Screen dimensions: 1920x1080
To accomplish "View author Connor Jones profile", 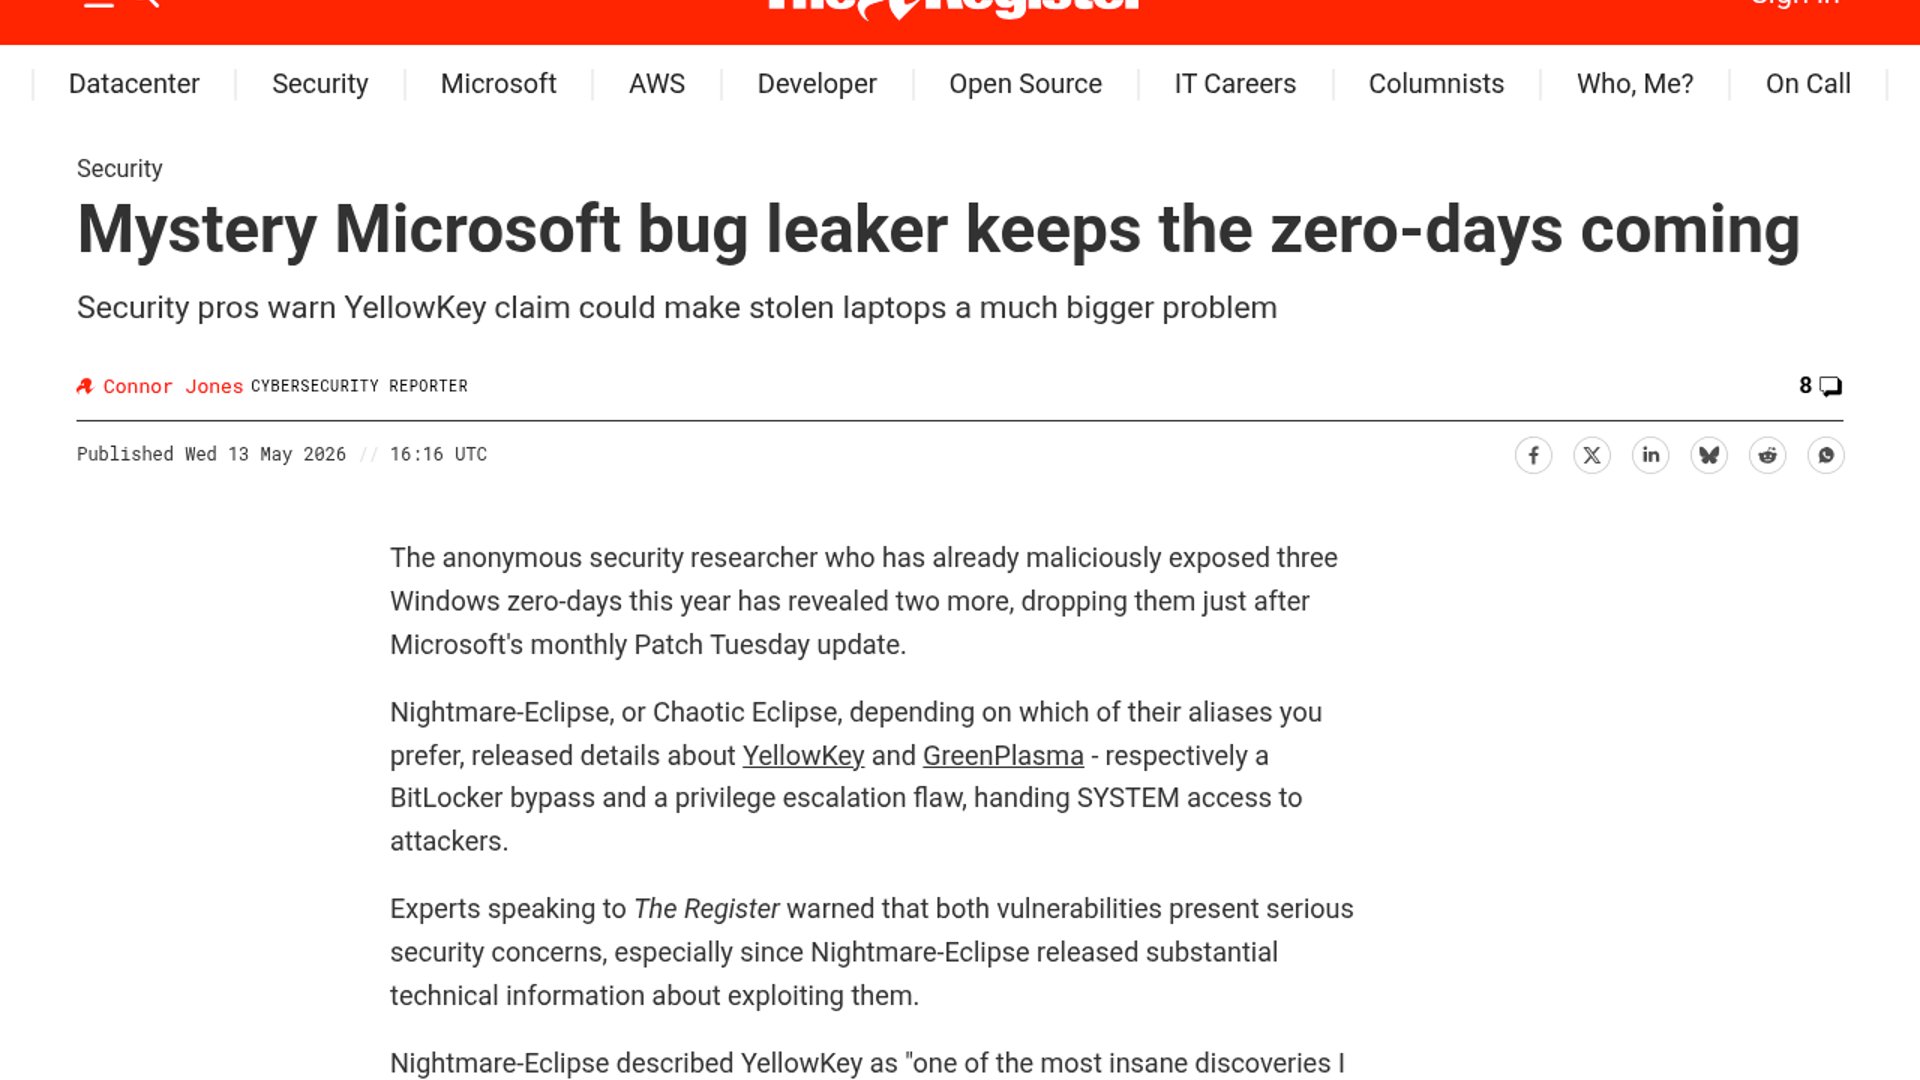I will (173, 386).
